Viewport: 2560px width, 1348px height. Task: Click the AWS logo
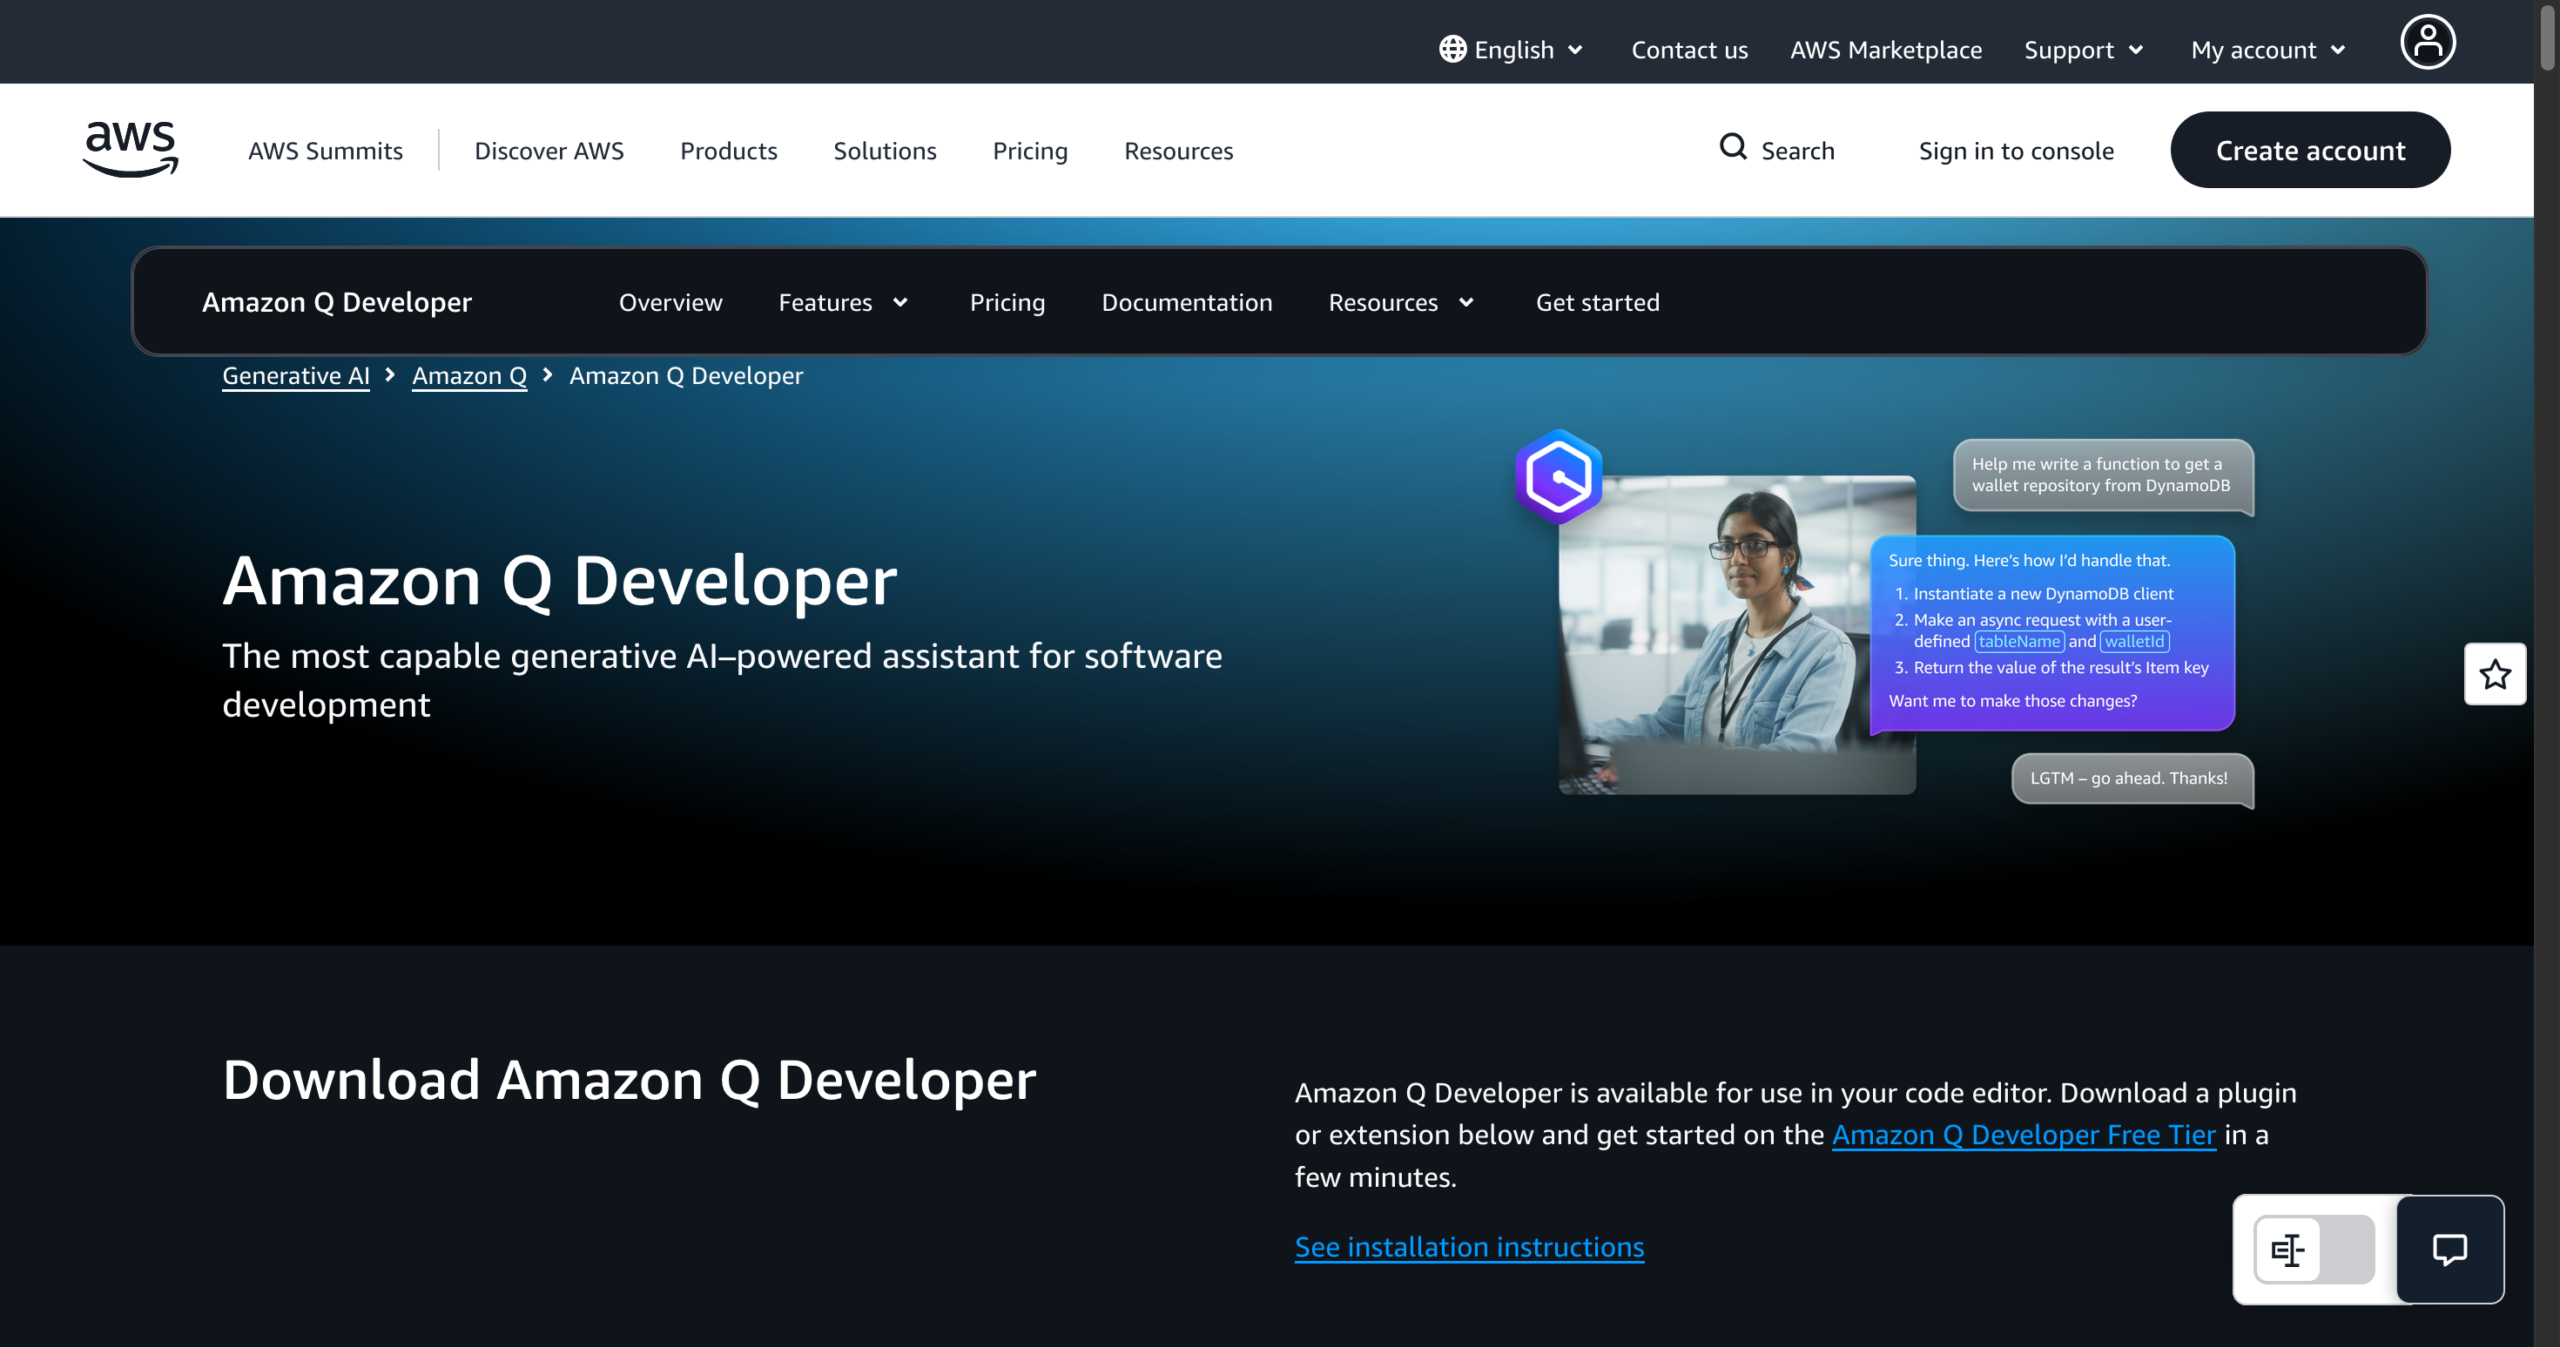point(130,150)
